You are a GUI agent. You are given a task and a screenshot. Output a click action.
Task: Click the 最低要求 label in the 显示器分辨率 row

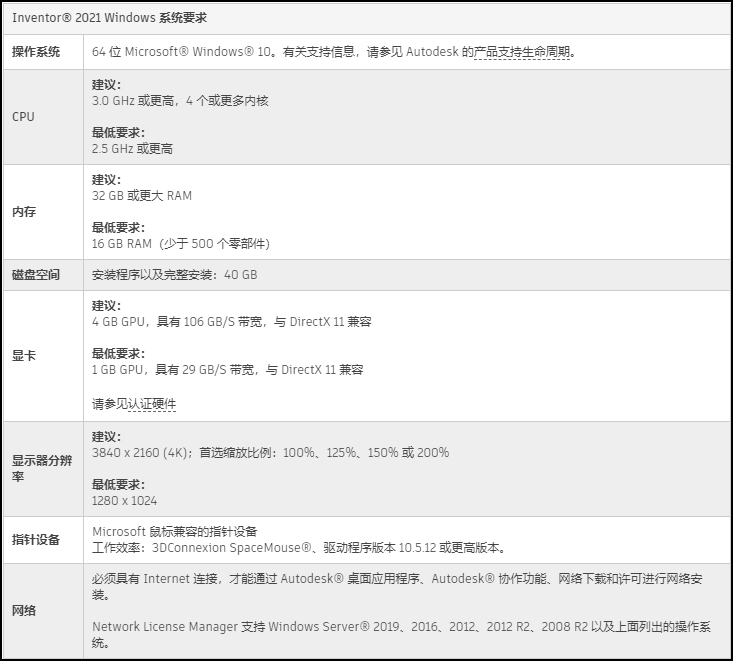(118, 485)
